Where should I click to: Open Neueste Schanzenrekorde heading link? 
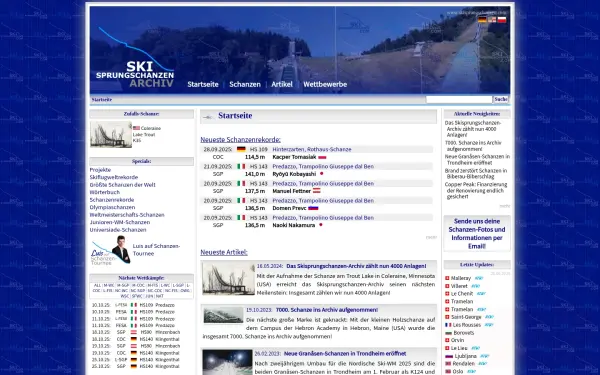pyautogui.click(x=240, y=140)
